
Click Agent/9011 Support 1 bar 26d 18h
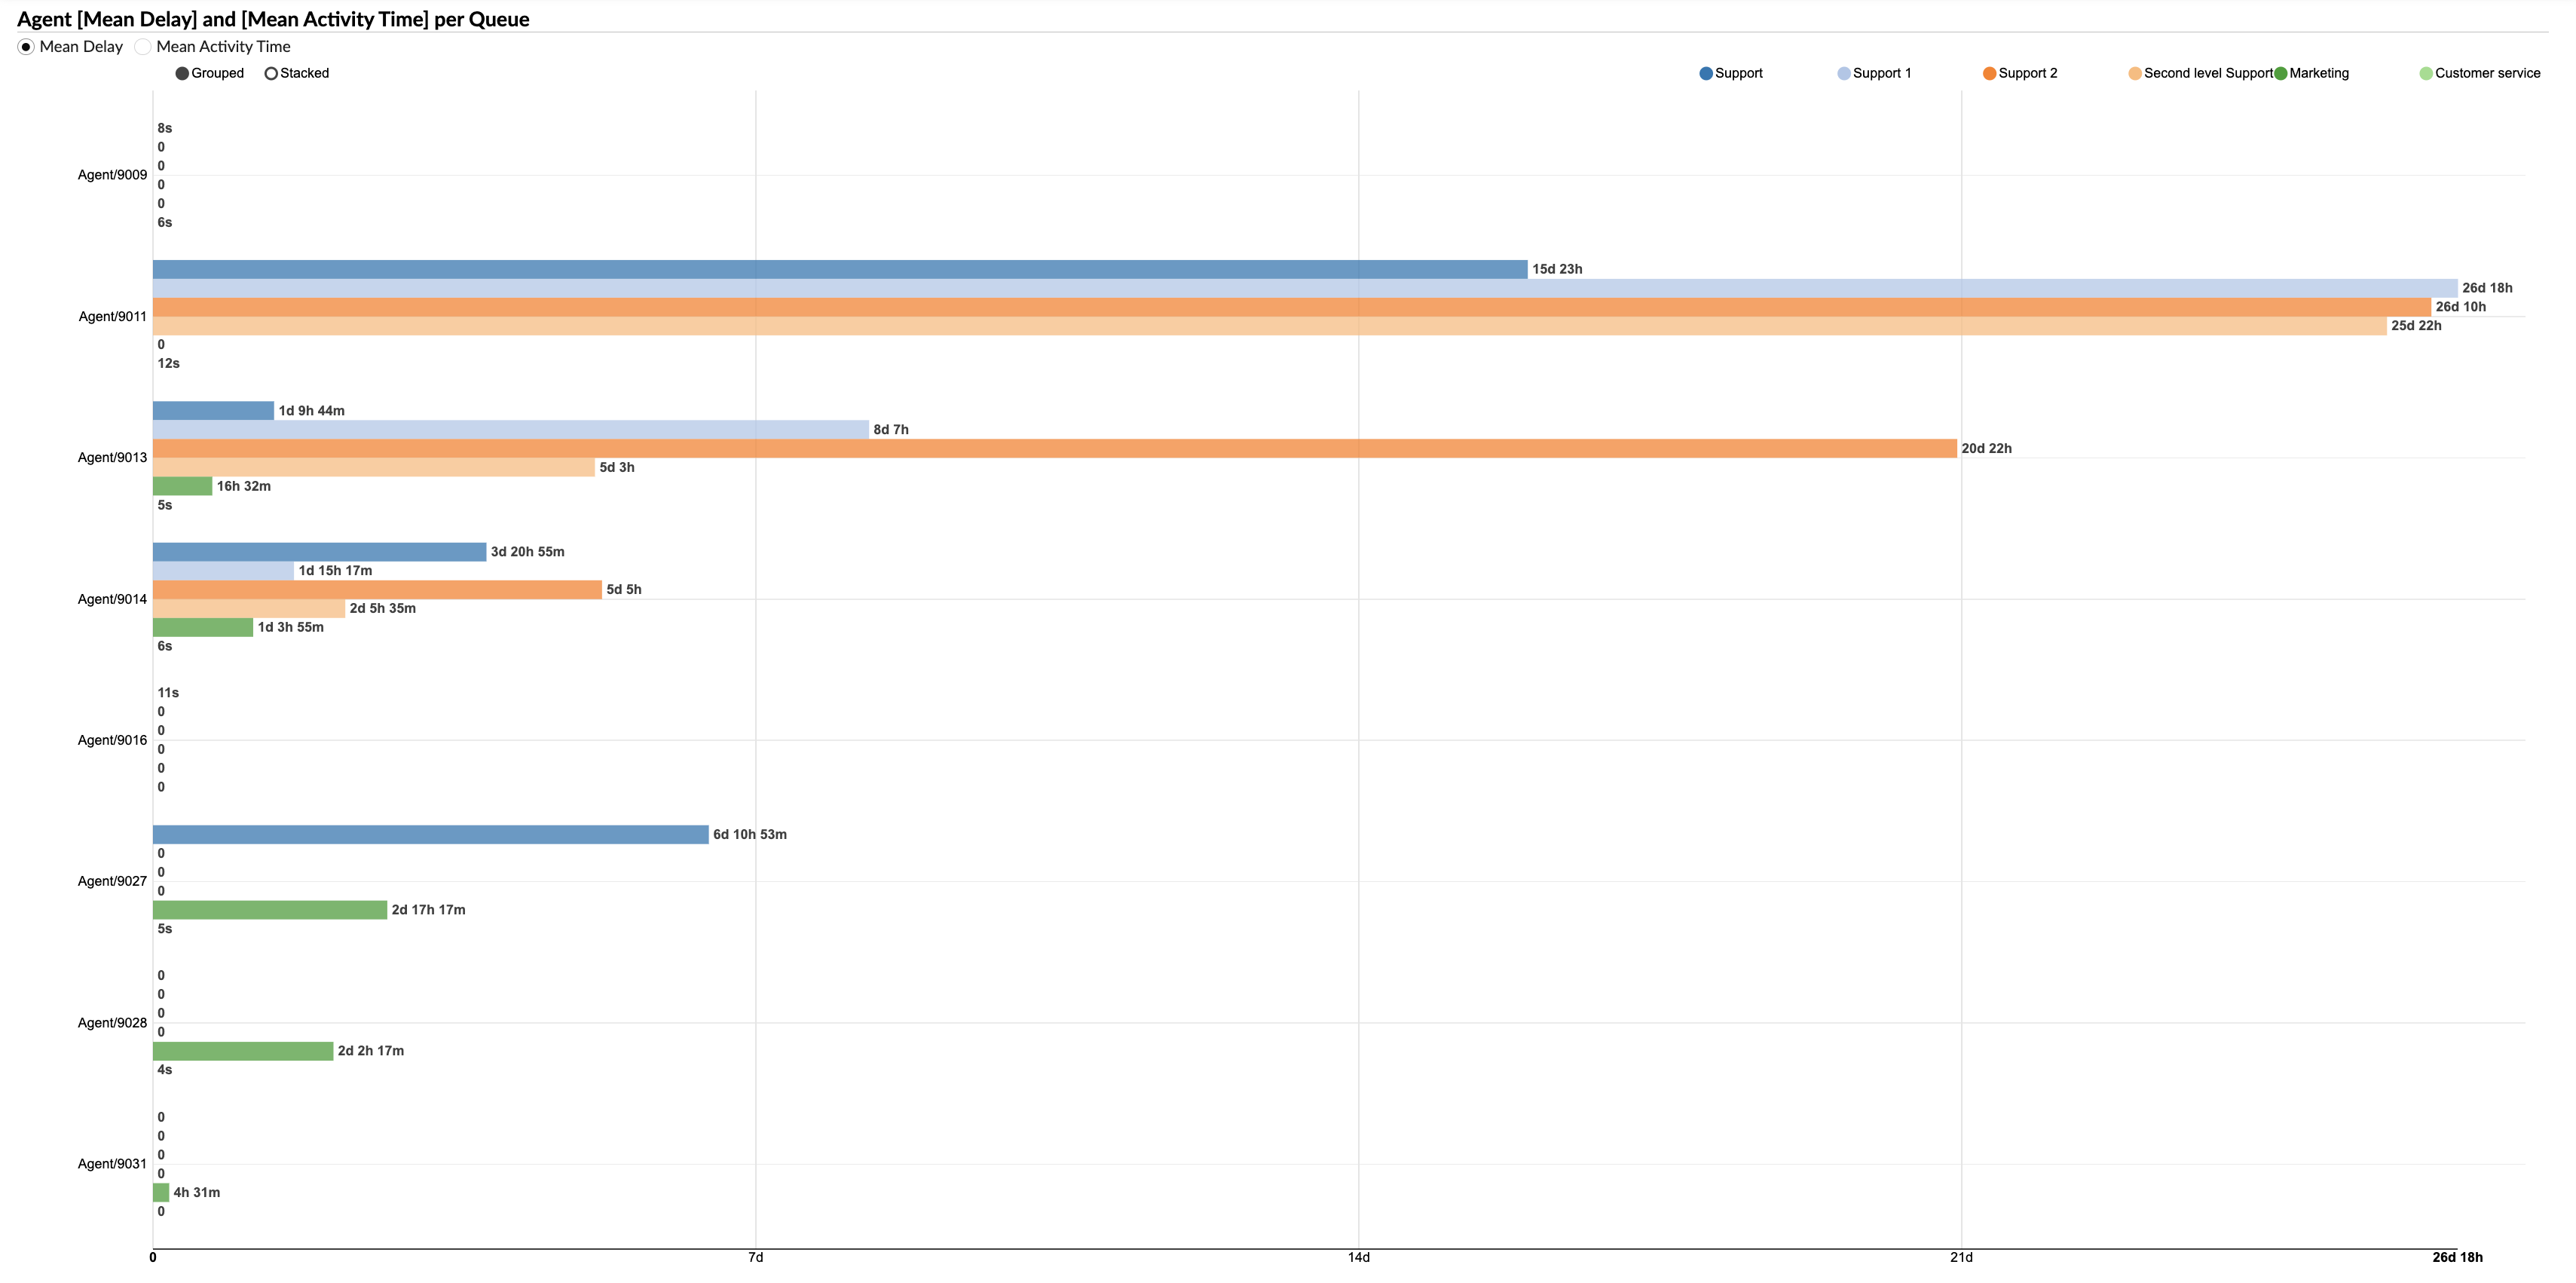pyautogui.click(x=1305, y=288)
